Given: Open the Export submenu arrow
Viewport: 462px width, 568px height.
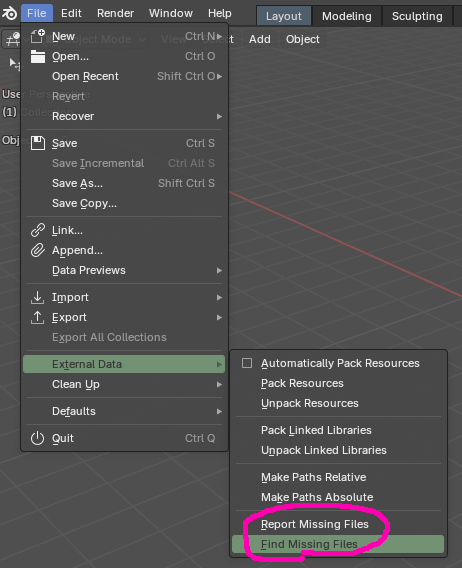Looking at the screenshot, I should tap(219, 318).
